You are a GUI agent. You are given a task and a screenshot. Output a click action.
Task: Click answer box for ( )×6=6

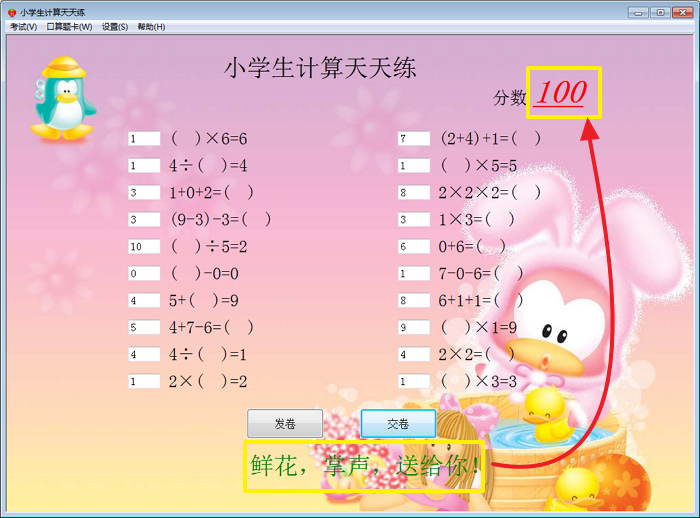tap(144, 138)
